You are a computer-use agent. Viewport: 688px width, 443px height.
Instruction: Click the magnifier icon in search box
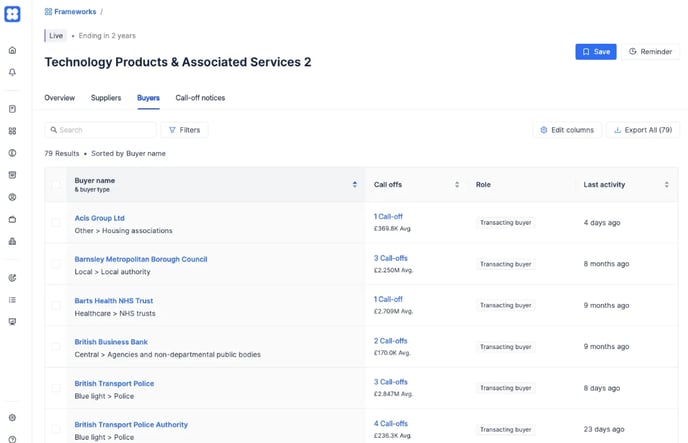click(x=54, y=130)
